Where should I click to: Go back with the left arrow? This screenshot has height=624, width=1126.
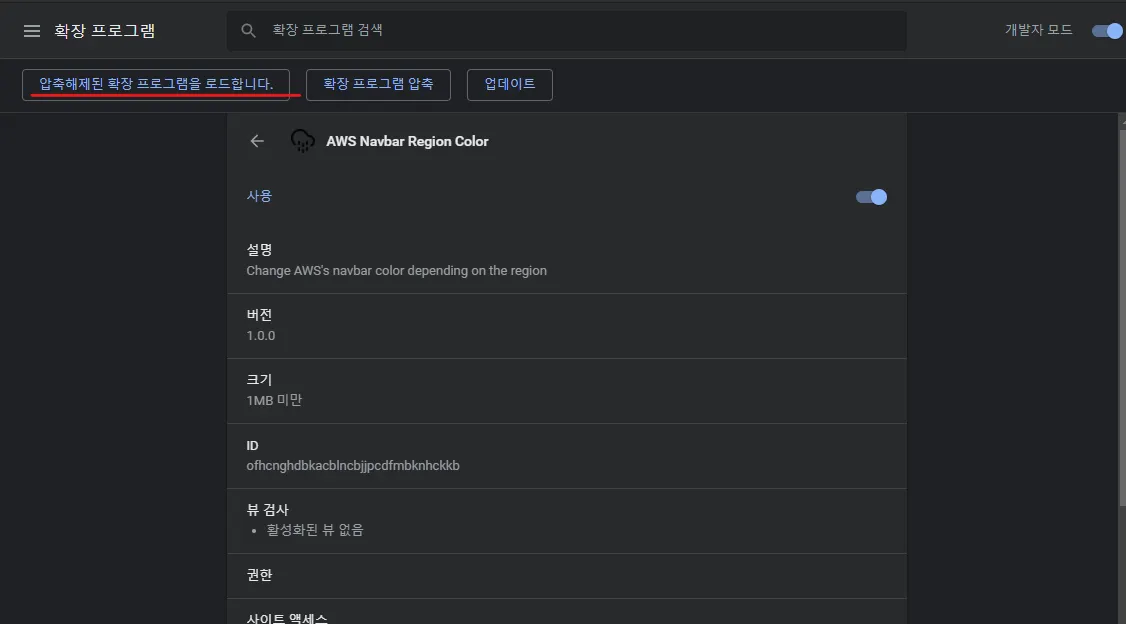point(257,141)
